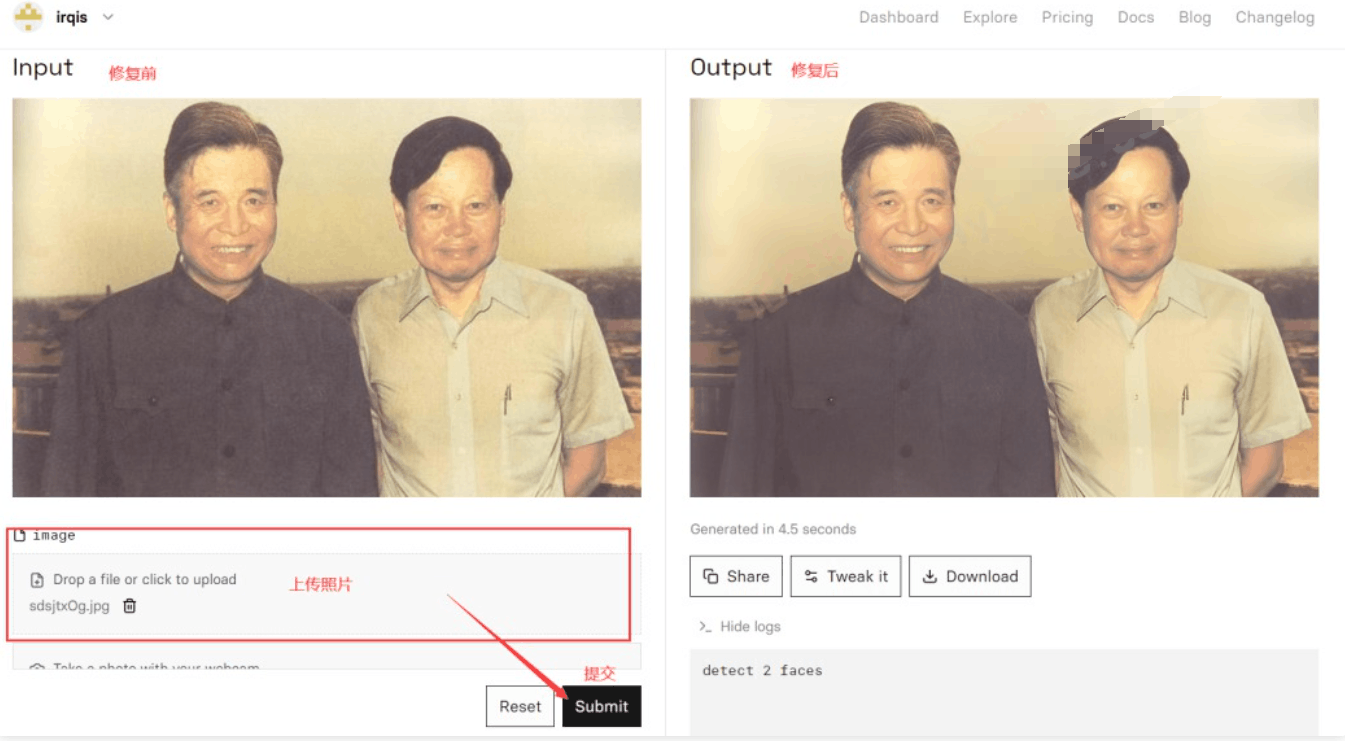
Task: Visit the Blog page
Action: [x=1194, y=17]
